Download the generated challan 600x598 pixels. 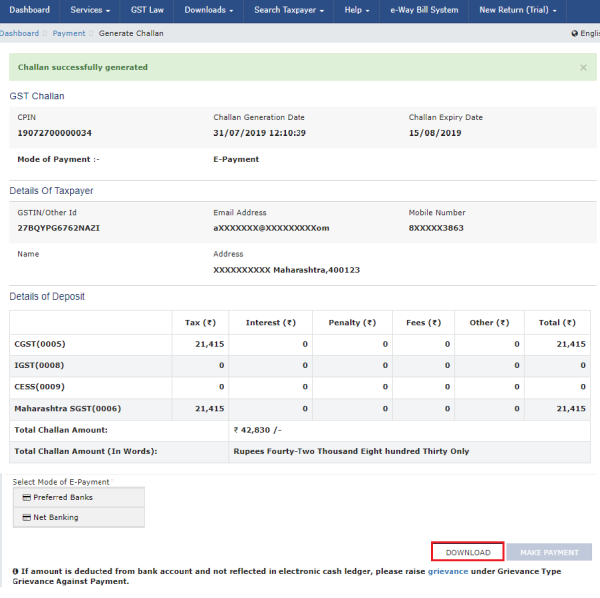(467, 552)
